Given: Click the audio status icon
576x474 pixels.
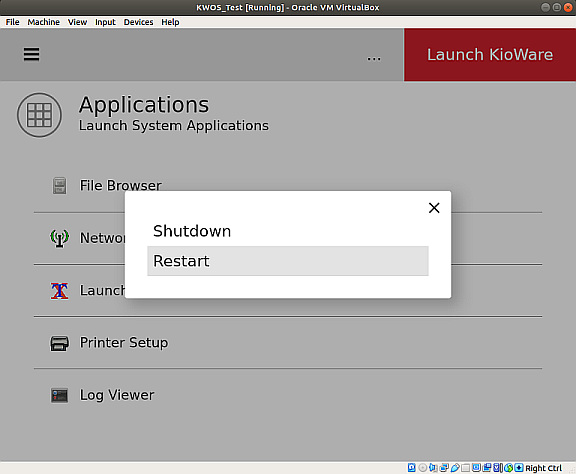Looking at the screenshot, I should pos(433,468).
